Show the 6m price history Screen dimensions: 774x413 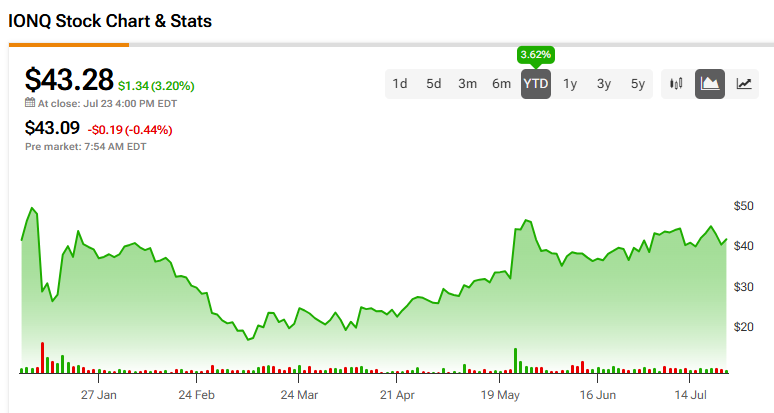tap(501, 84)
